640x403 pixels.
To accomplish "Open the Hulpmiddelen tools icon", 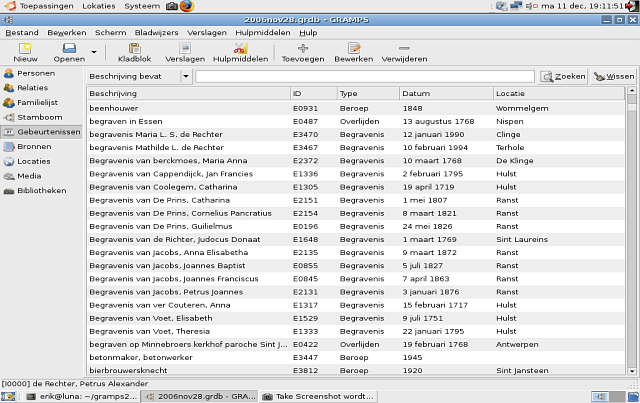I will coord(240,48).
